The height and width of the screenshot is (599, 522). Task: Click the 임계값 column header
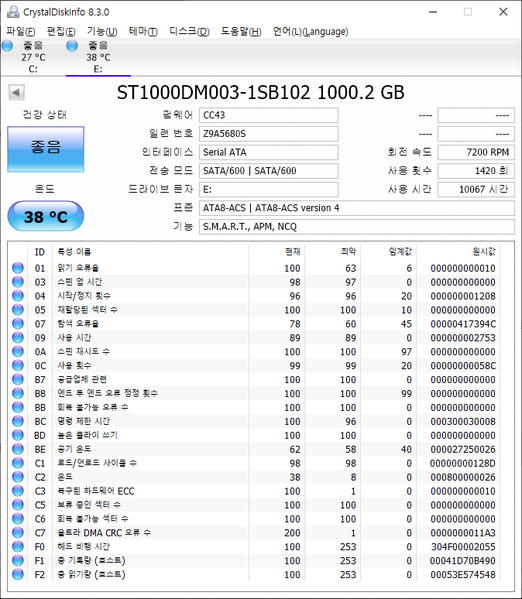tap(389, 252)
